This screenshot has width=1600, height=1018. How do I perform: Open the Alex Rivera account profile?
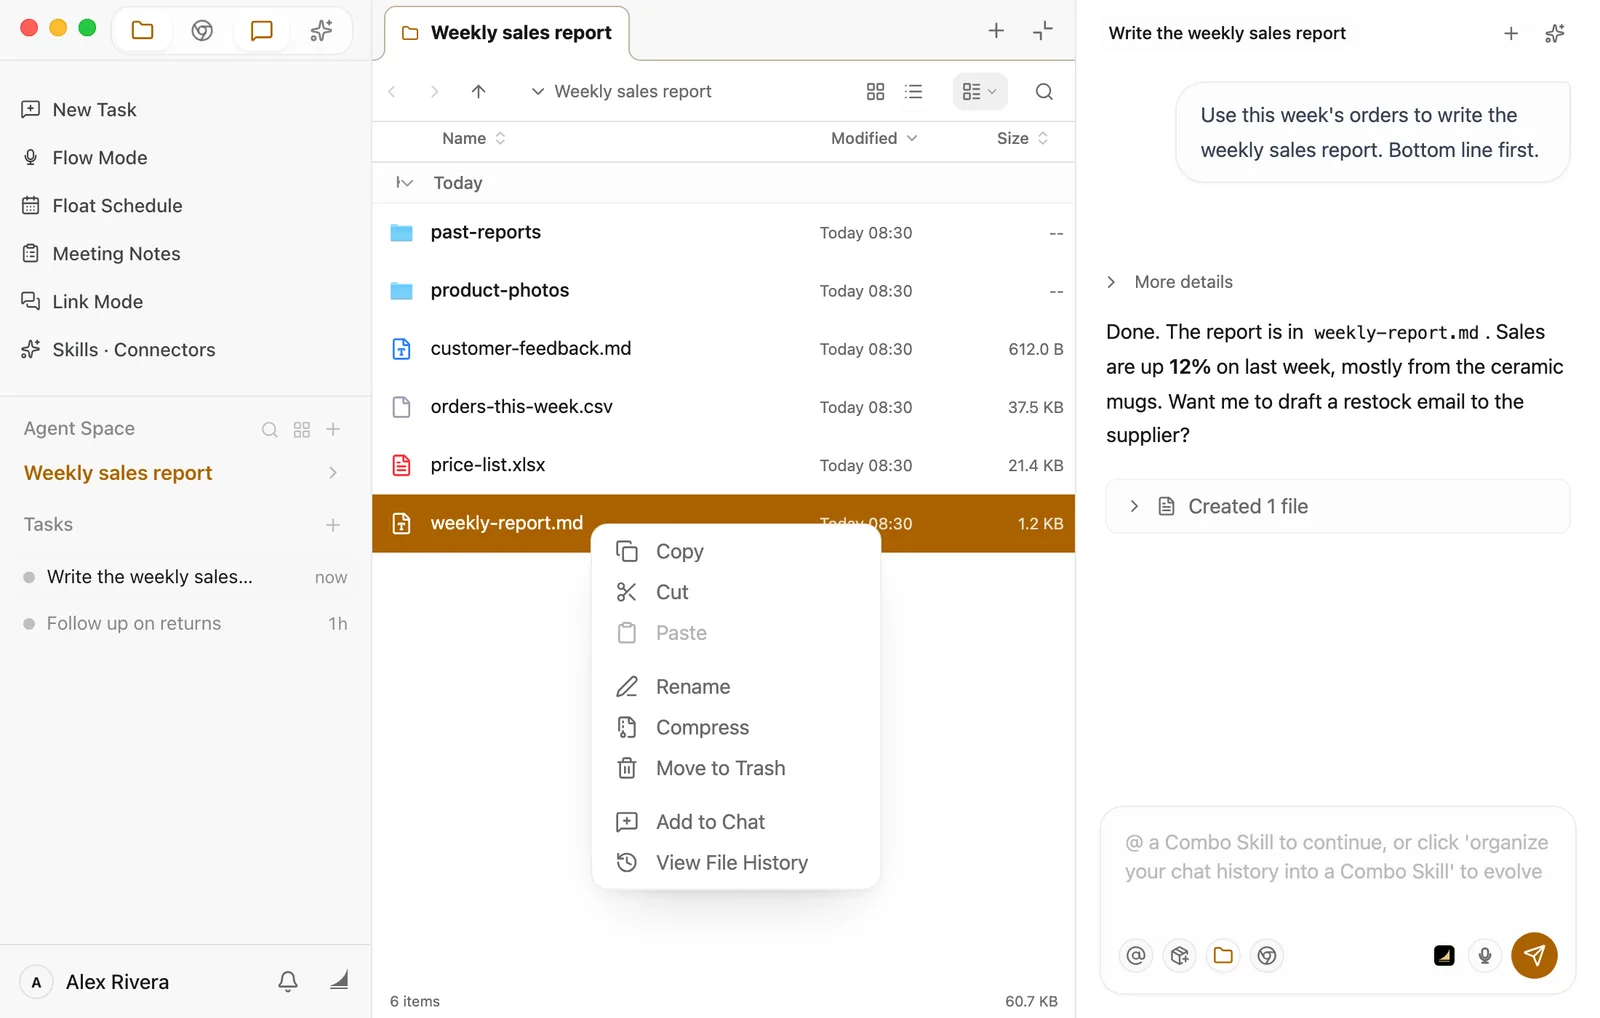95,982
